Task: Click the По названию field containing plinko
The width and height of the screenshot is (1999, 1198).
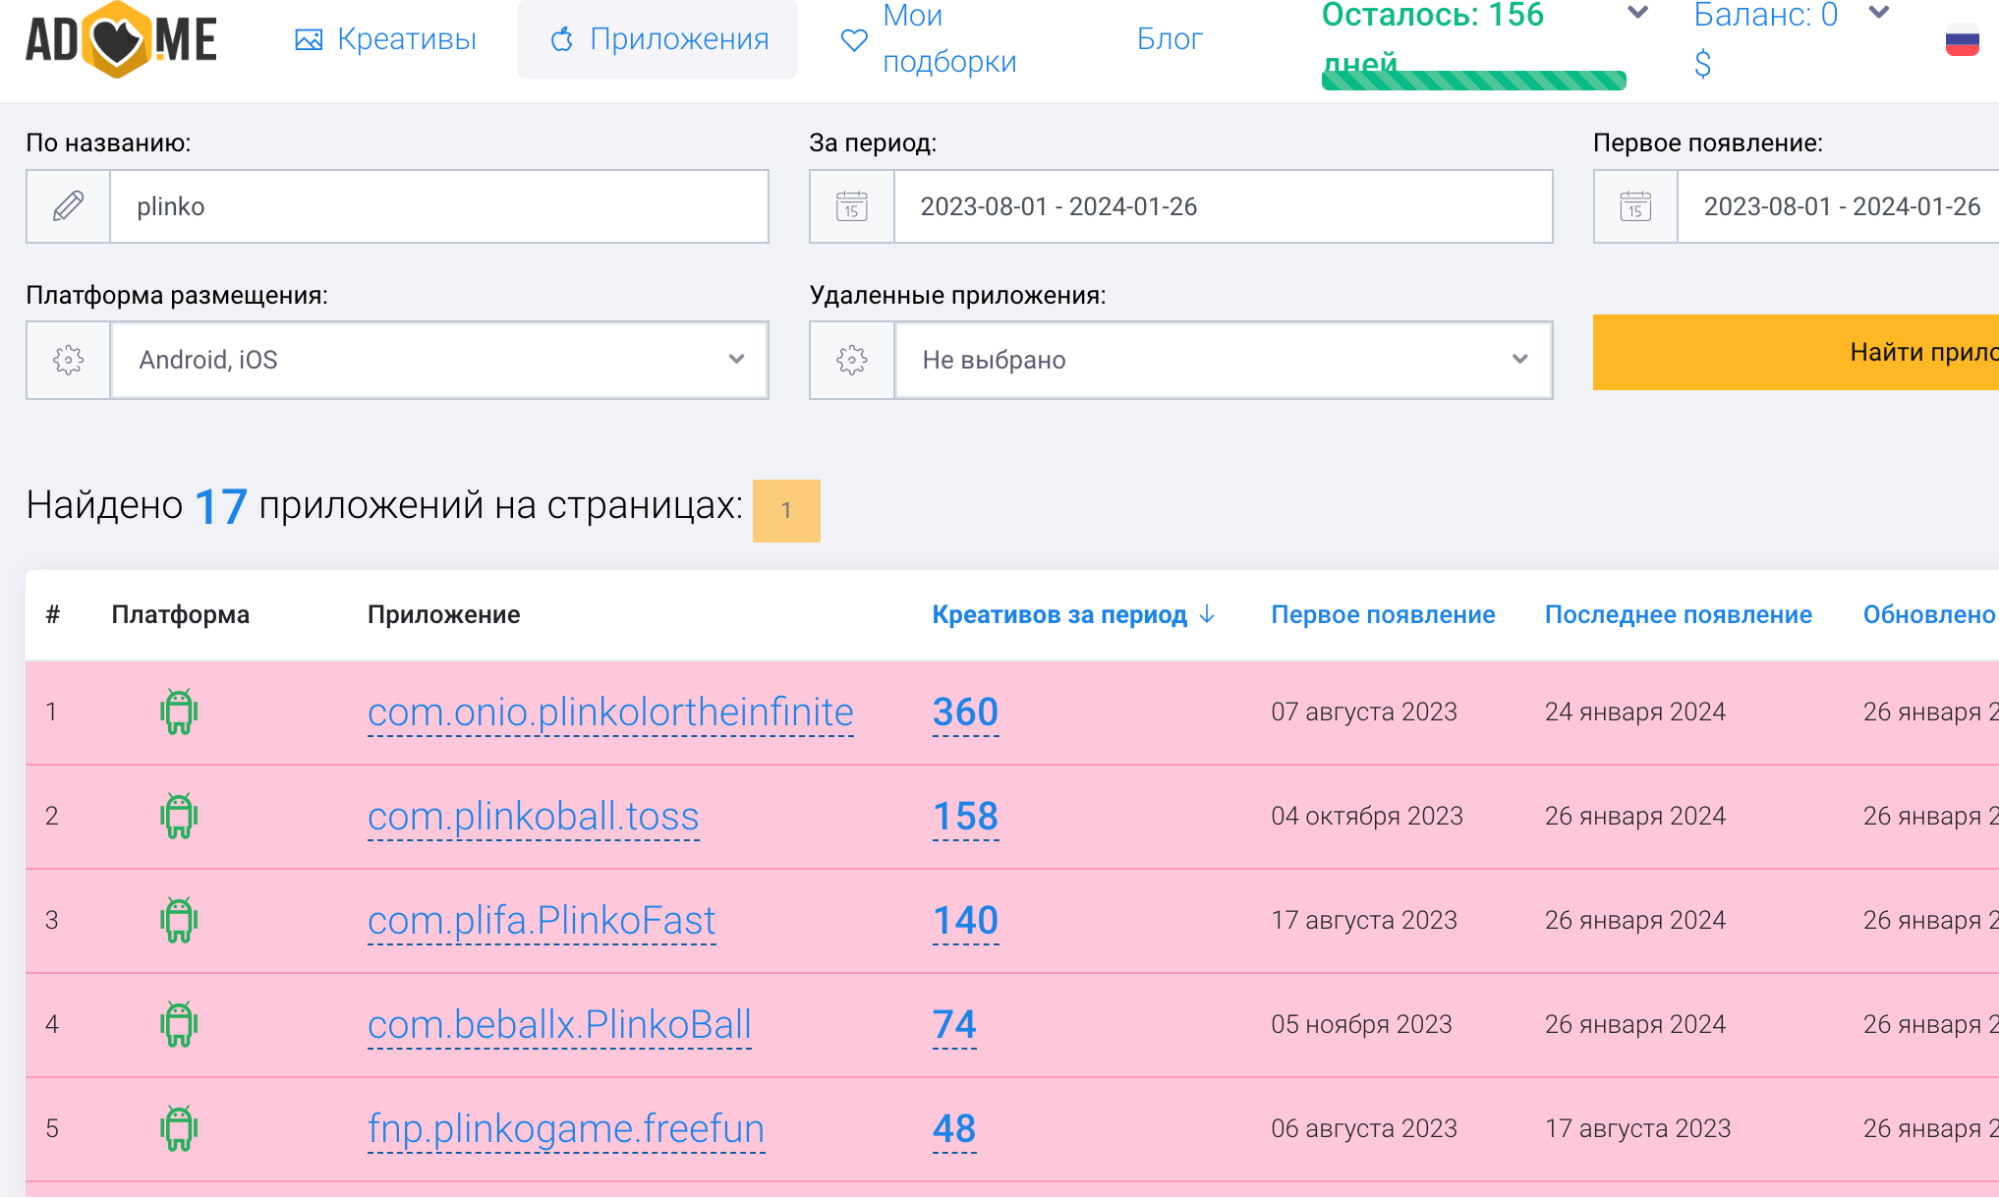Action: pos(439,206)
